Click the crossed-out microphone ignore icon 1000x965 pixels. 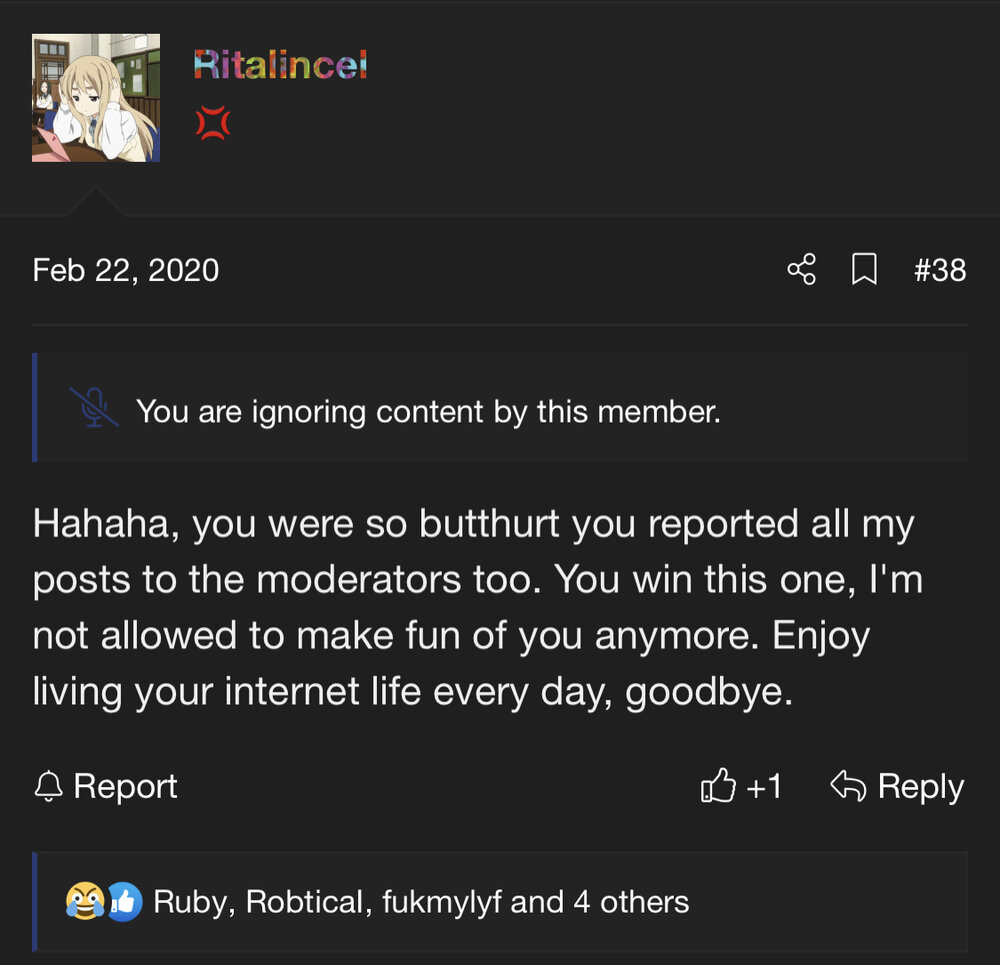[94, 408]
